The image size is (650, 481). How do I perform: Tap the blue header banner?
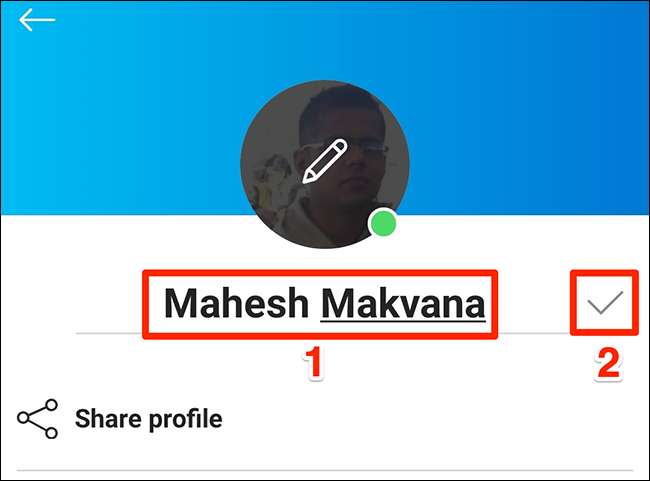pos(325,108)
